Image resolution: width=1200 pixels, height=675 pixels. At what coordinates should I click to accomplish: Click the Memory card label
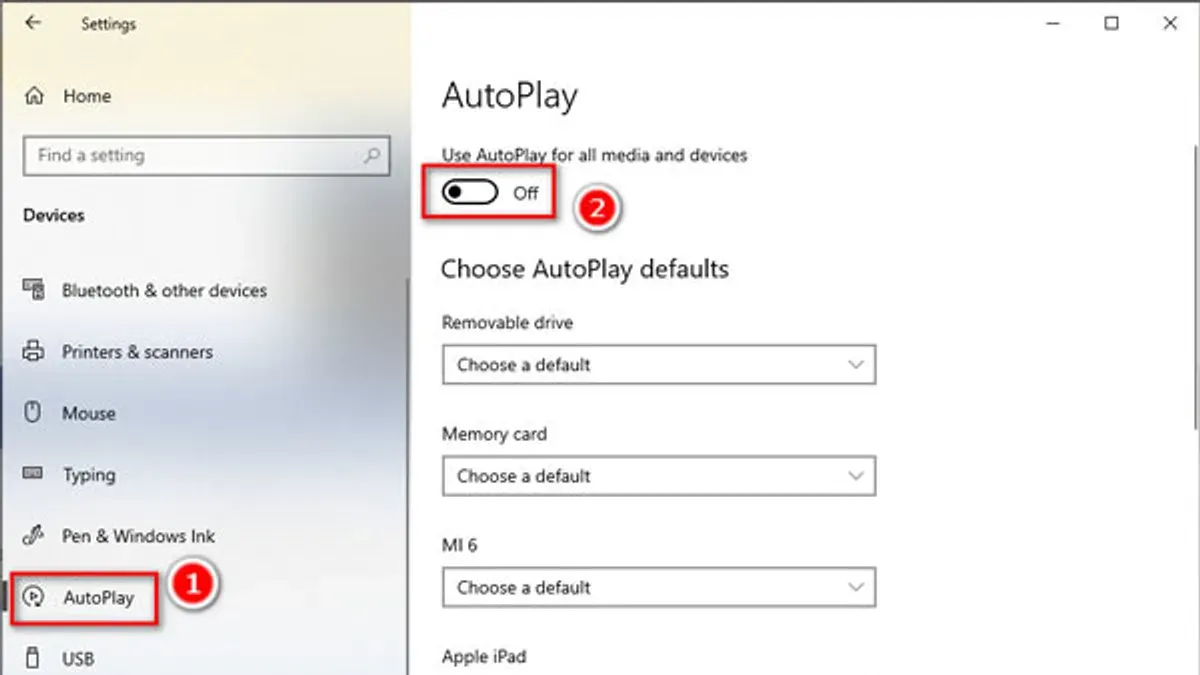pos(494,434)
